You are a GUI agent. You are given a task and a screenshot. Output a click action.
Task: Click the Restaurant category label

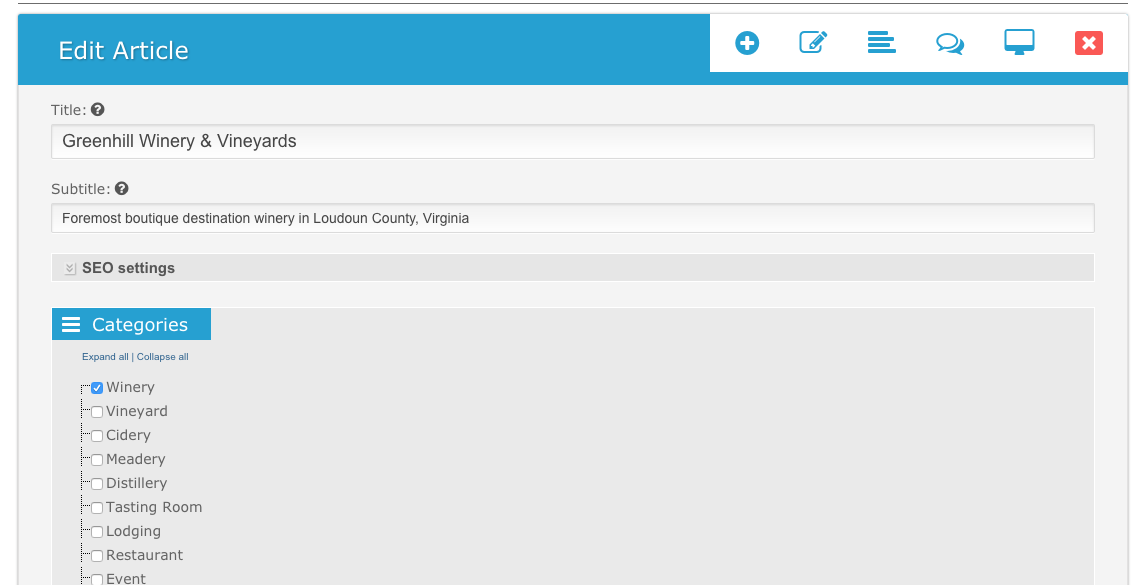[x=144, y=555]
